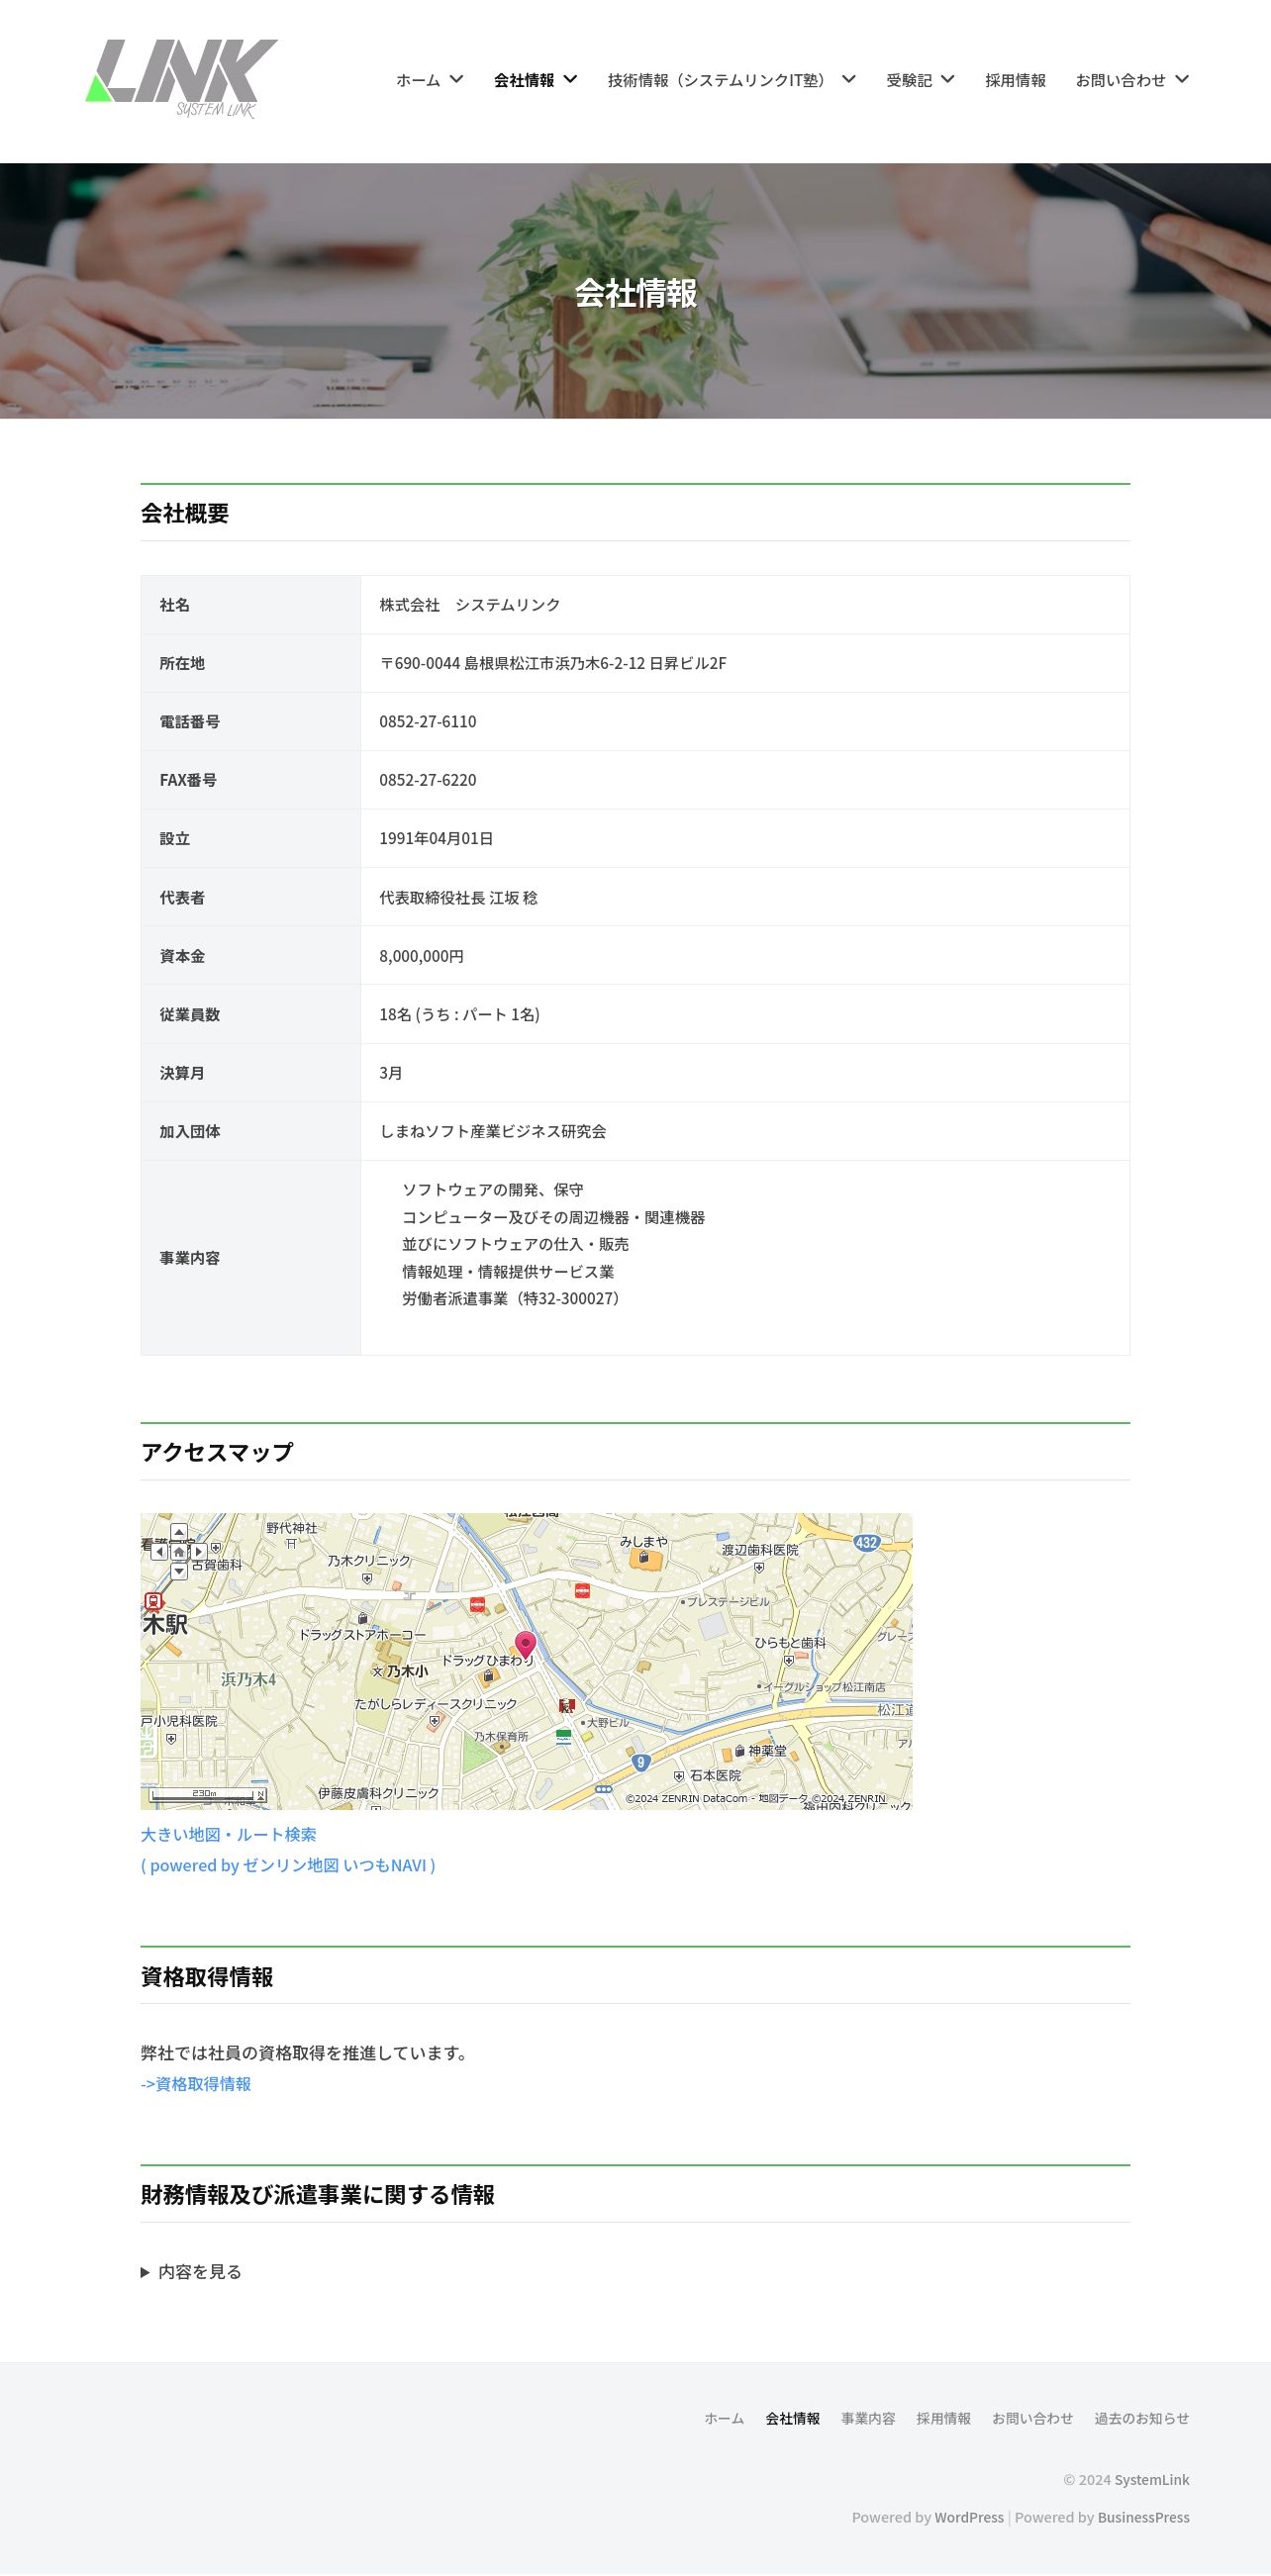Screen dimensions: 1271x2576
Task: Click the footer 会社情報 link
Action: [x=793, y=2418]
